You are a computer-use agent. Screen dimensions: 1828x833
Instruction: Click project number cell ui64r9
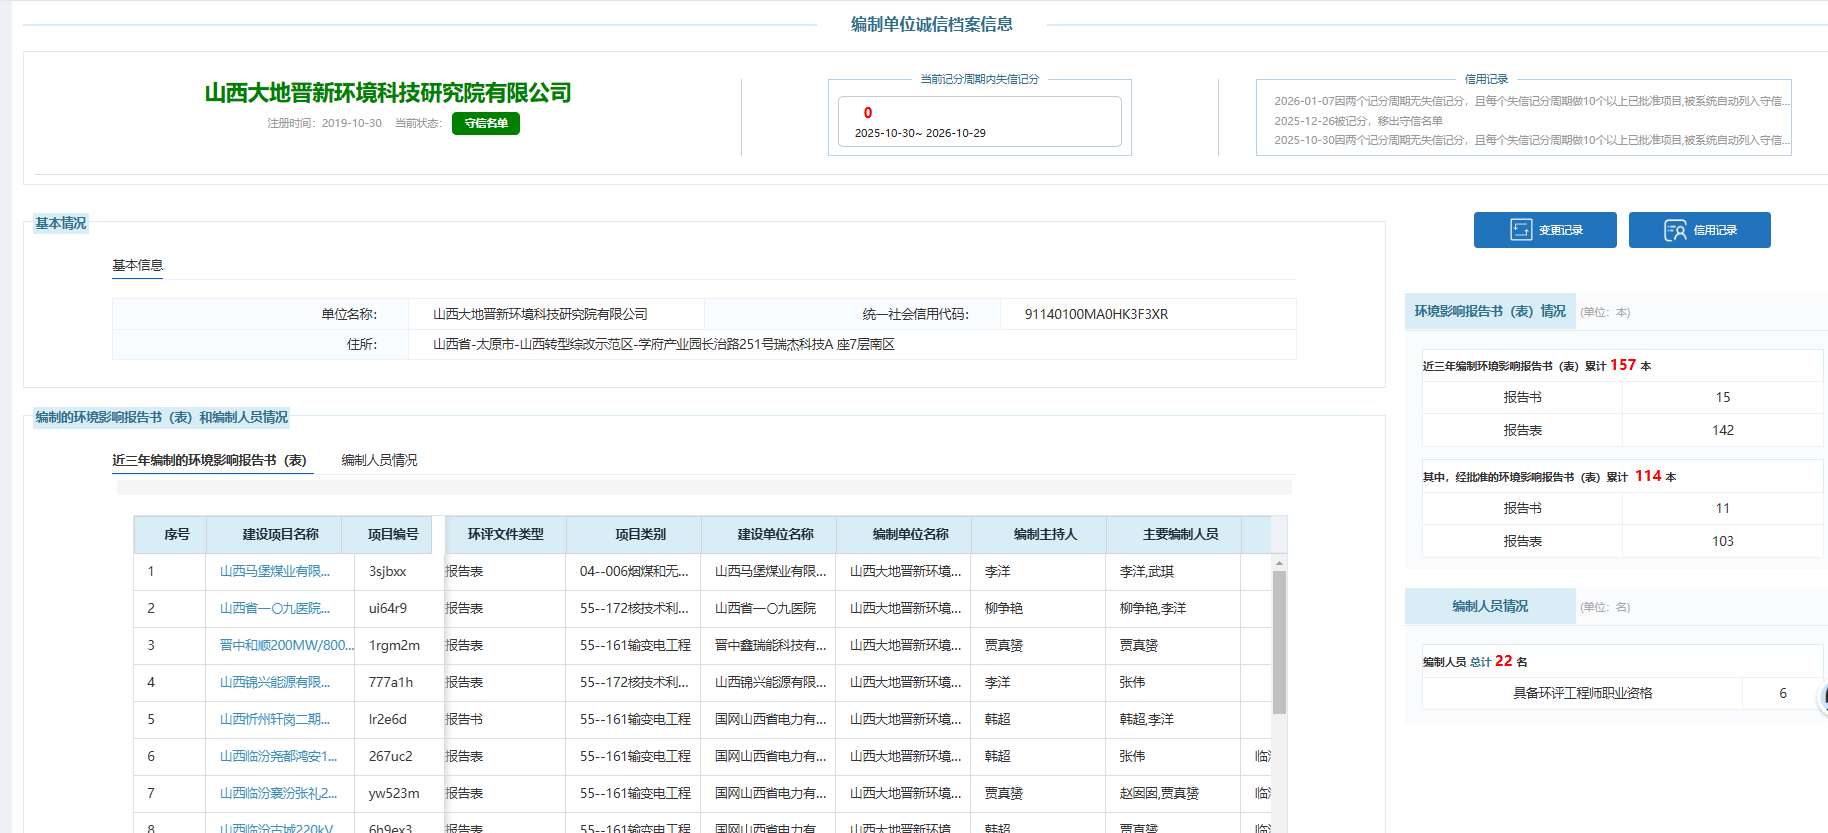click(388, 608)
